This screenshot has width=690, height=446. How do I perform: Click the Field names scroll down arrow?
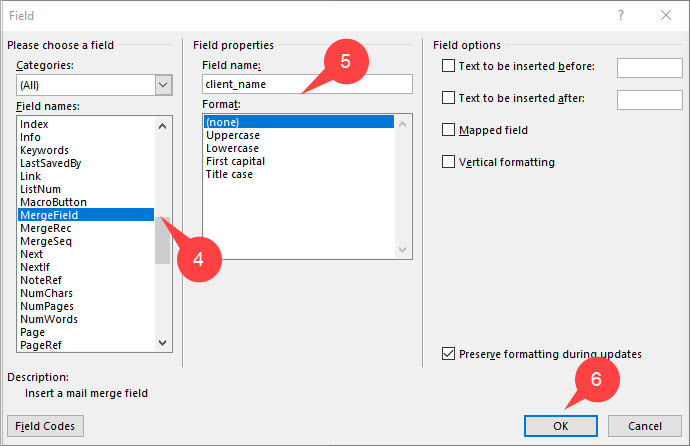pos(162,343)
